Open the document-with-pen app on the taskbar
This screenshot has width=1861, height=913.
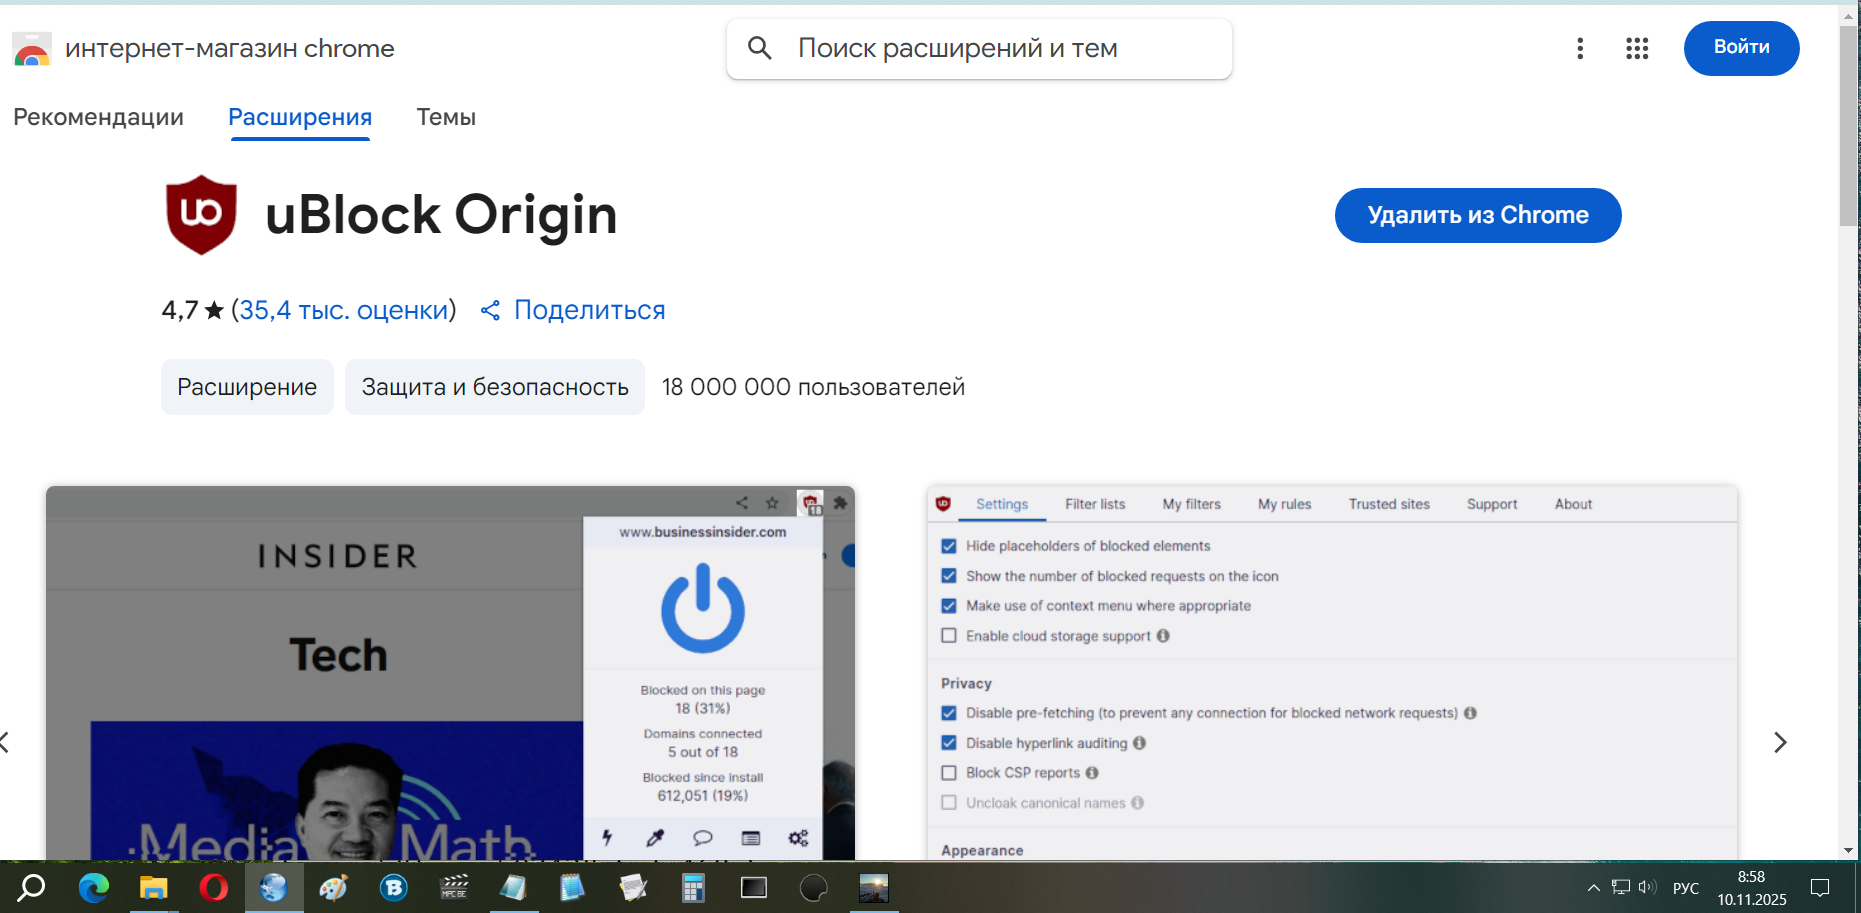[633, 887]
